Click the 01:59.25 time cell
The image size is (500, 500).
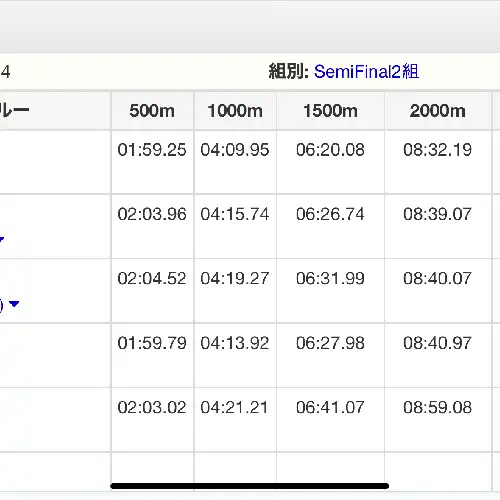152,150
